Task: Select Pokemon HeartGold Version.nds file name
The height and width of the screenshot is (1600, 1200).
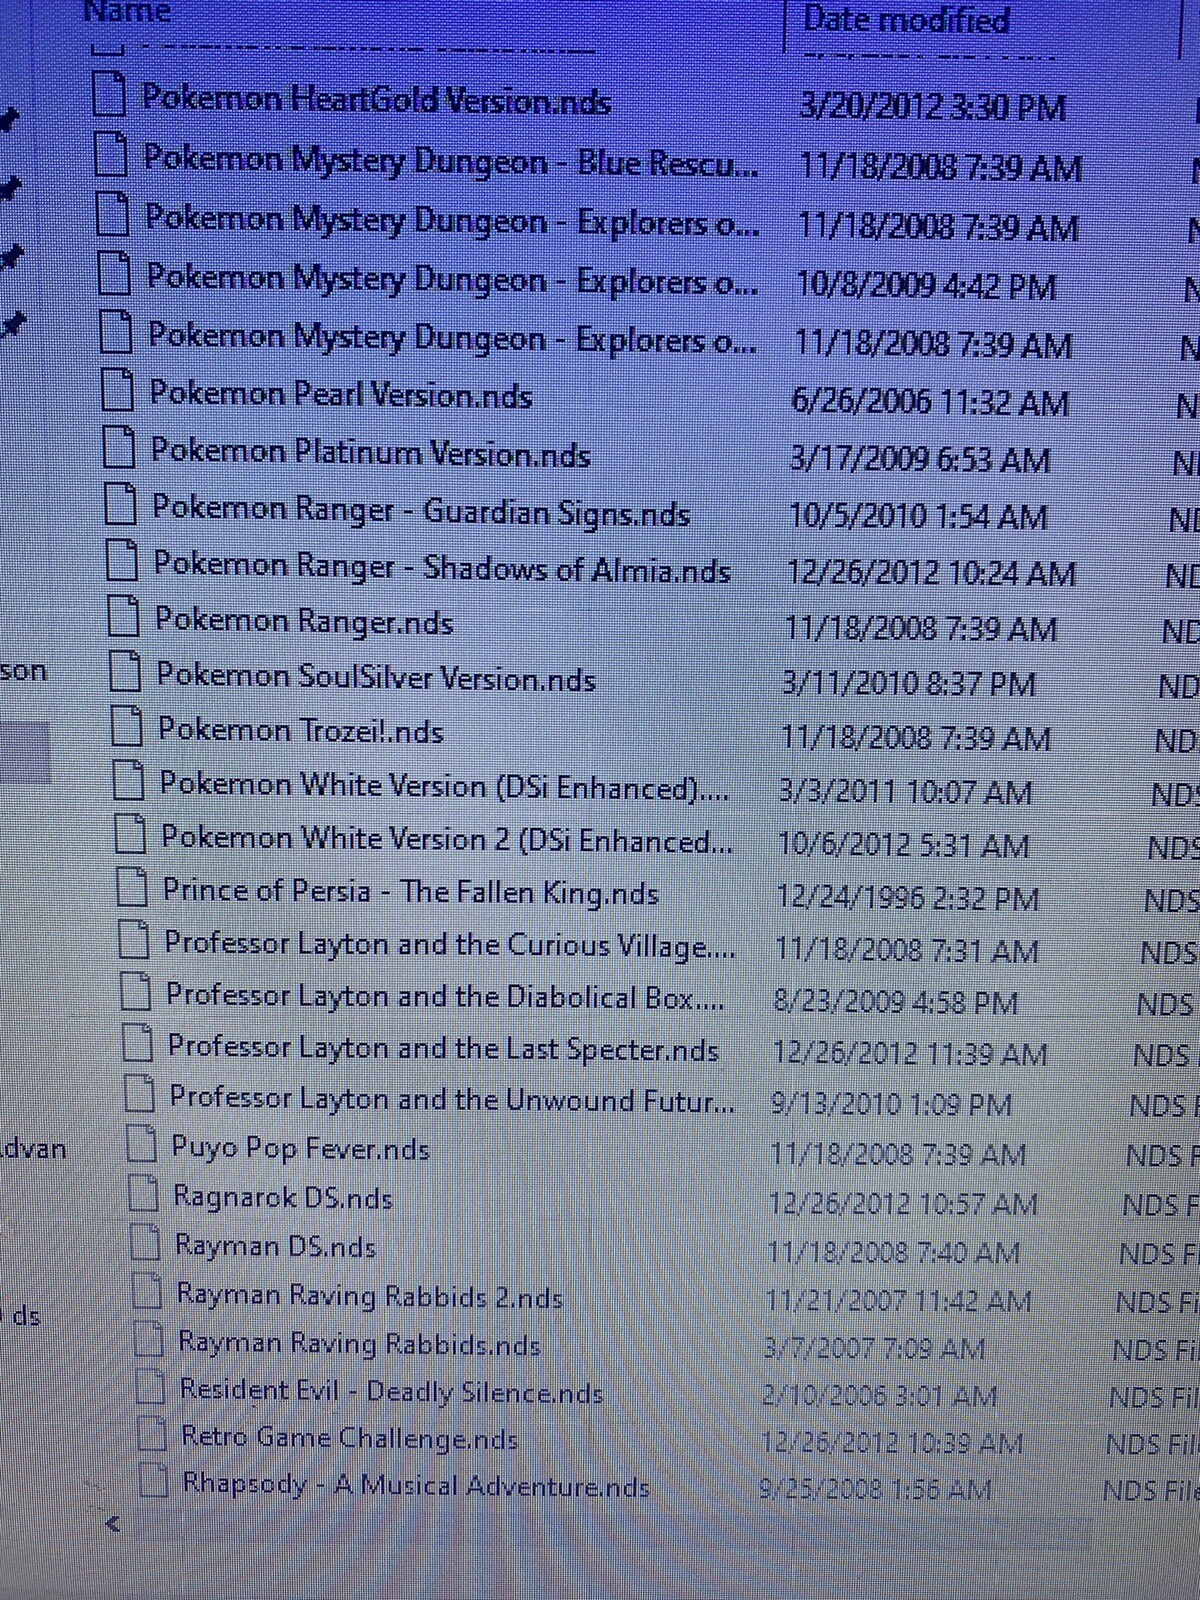Action: click(376, 99)
